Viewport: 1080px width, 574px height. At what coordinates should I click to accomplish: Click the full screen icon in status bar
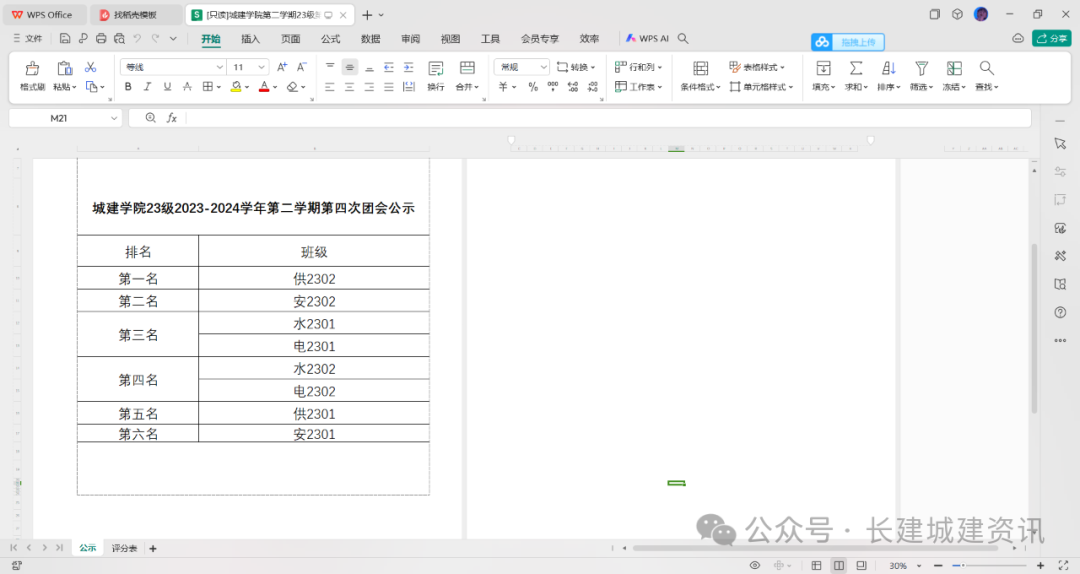point(1063,565)
